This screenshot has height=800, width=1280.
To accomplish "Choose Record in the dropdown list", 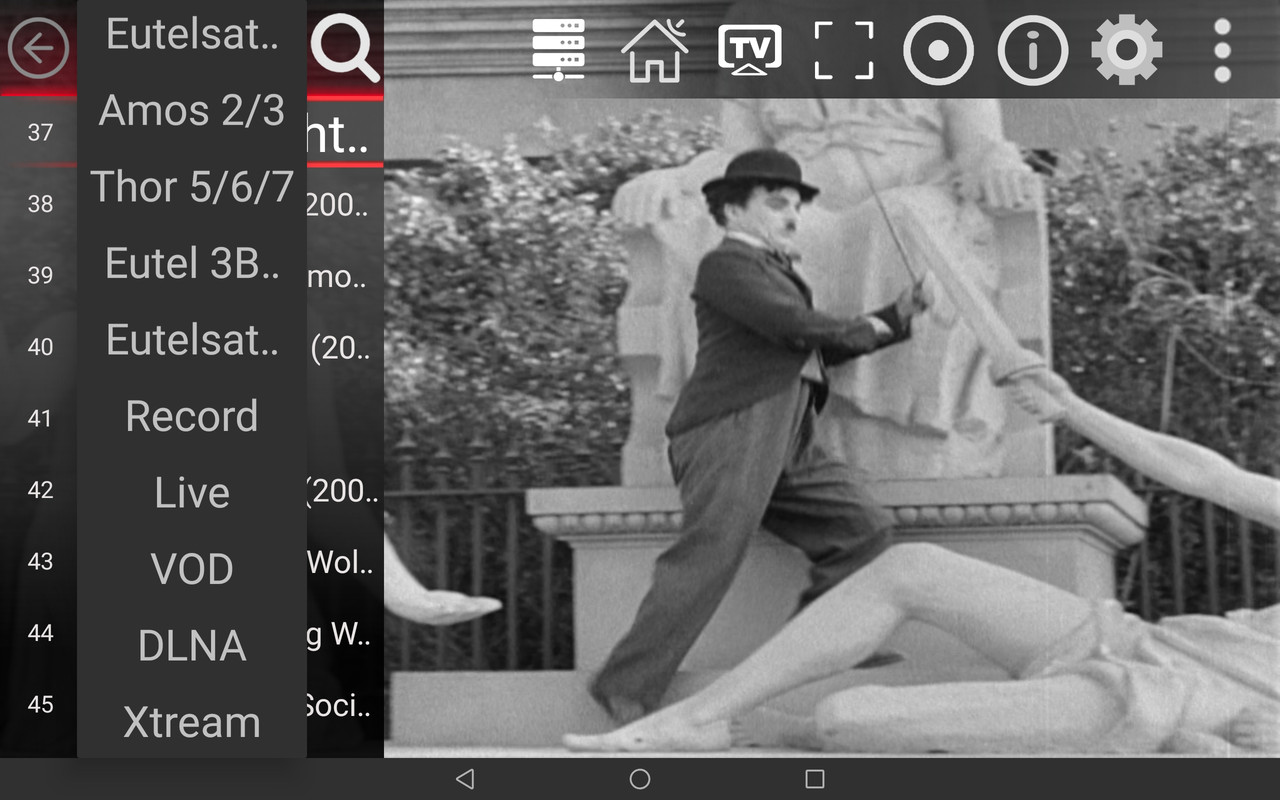I will [192, 416].
